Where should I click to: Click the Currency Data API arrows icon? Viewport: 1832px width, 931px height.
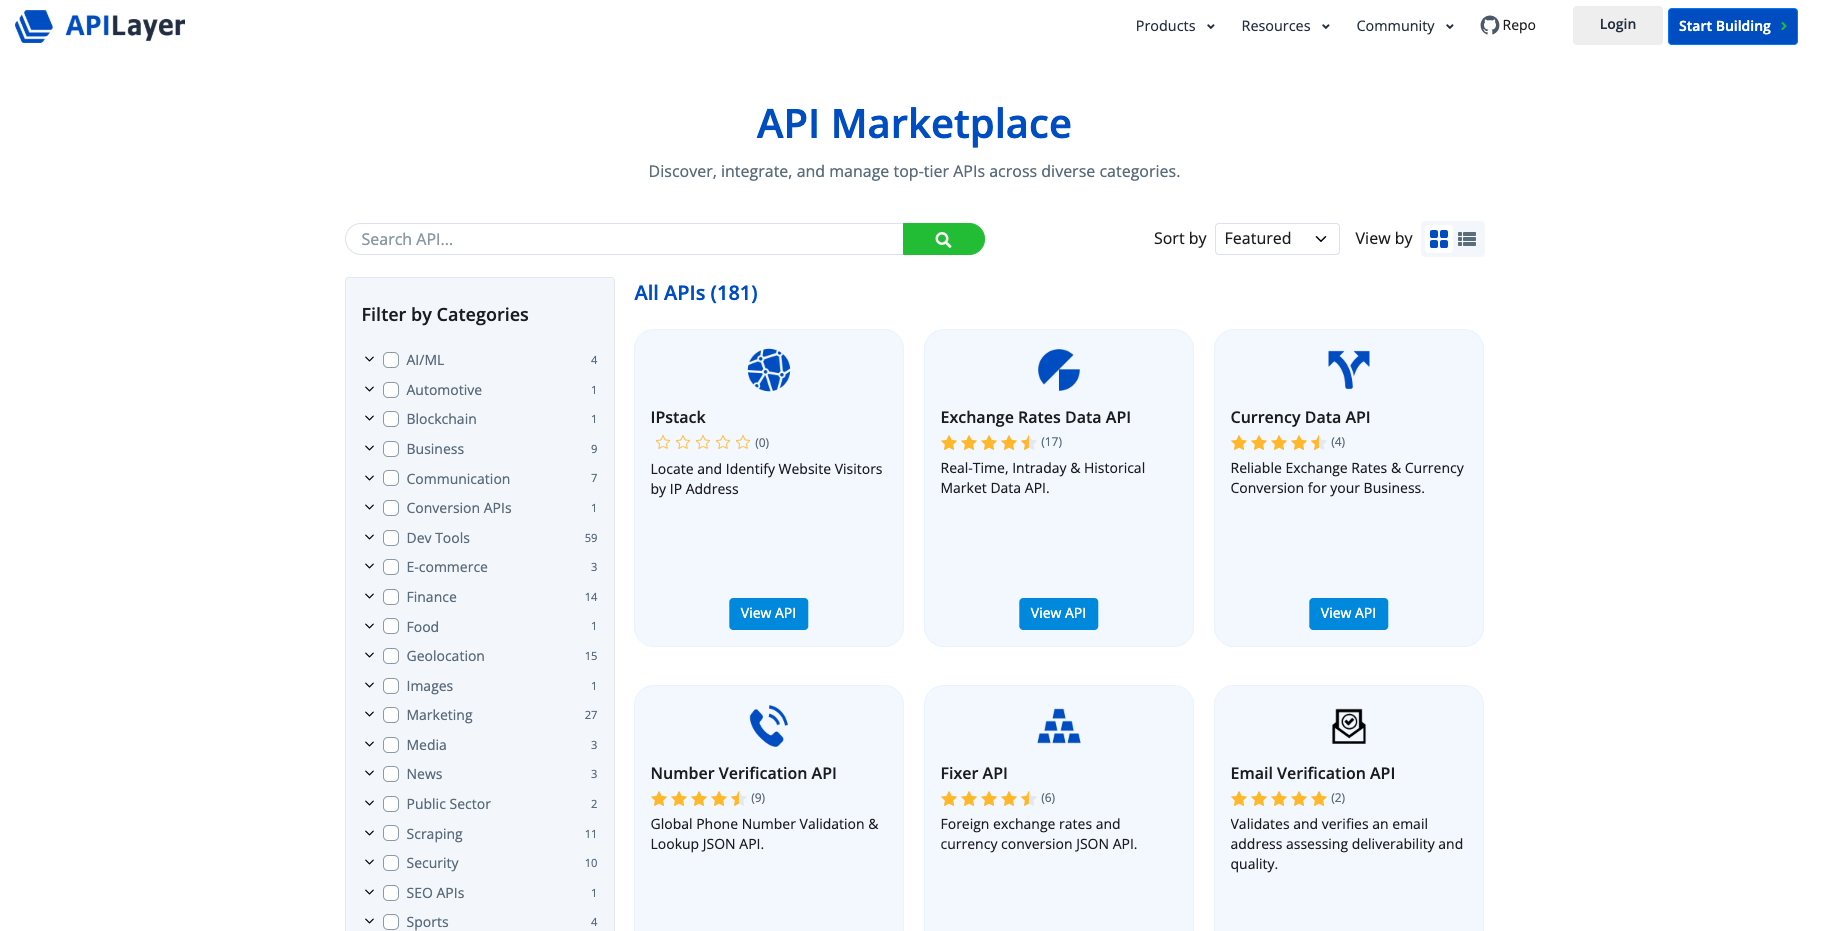point(1349,370)
